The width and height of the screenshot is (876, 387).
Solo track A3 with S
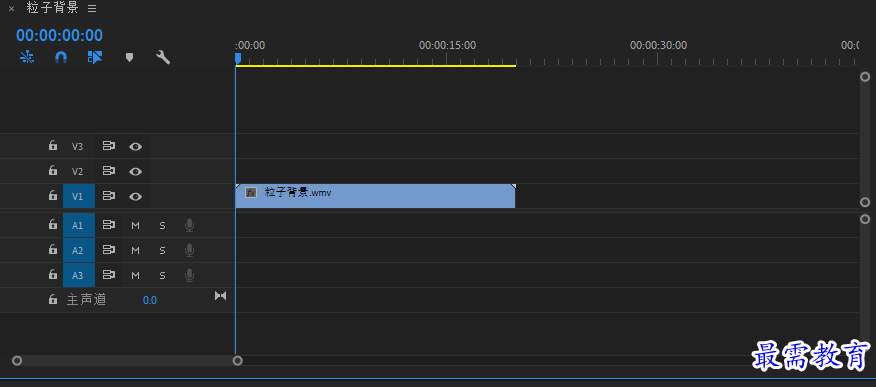(x=163, y=275)
